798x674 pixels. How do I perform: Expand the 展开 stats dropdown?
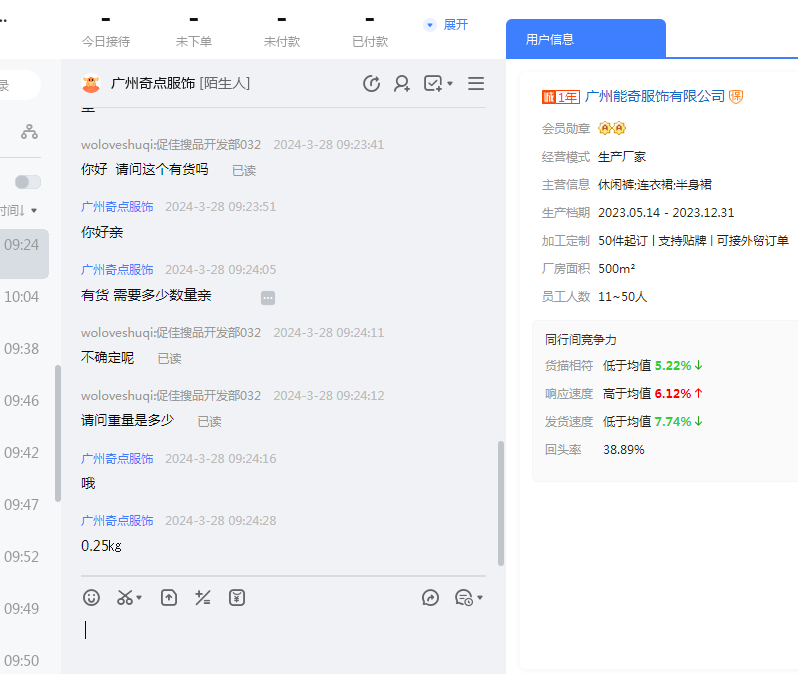(x=446, y=24)
